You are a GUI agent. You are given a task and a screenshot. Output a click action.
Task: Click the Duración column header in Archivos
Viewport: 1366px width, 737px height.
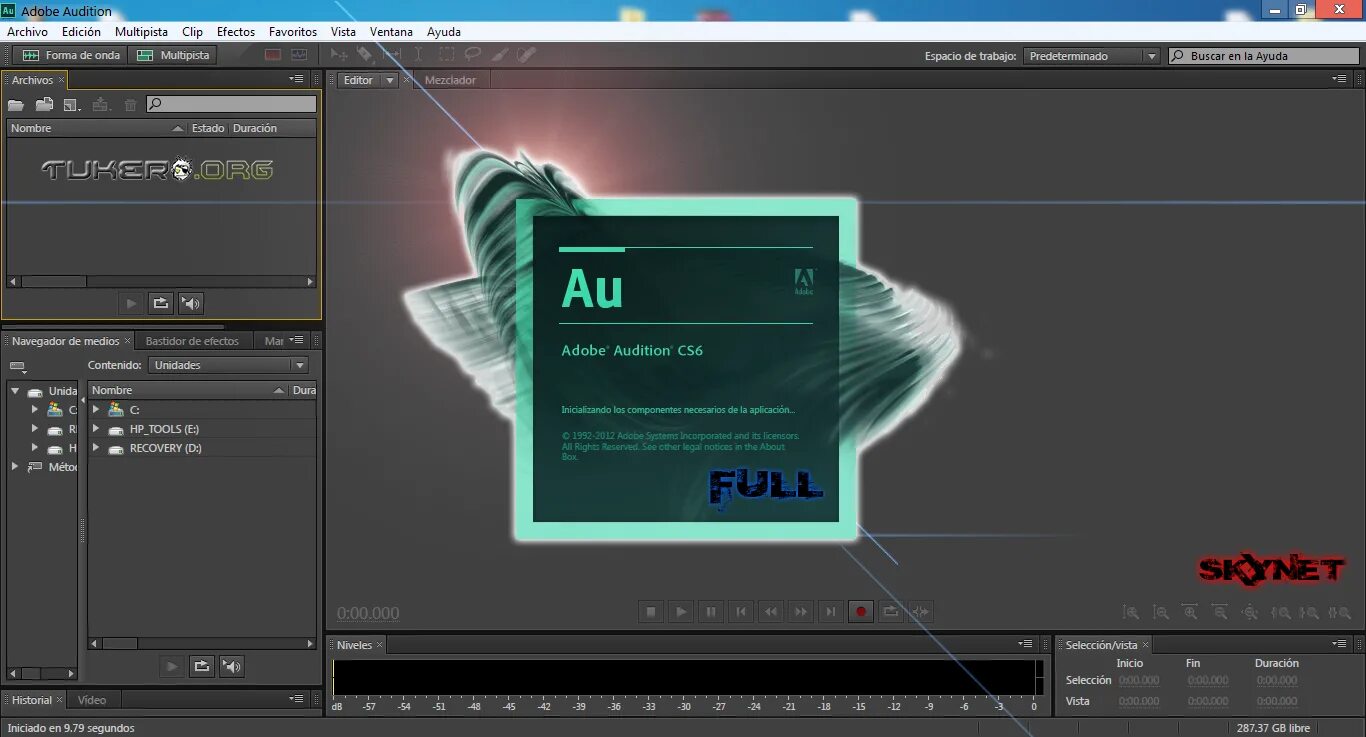[255, 128]
